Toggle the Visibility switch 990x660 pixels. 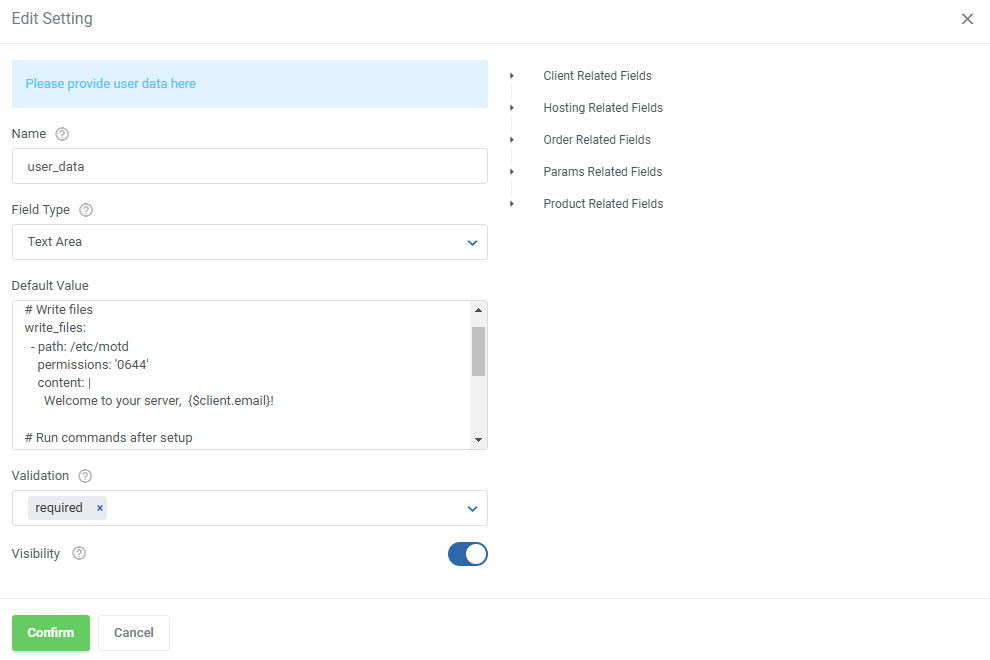click(468, 554)
